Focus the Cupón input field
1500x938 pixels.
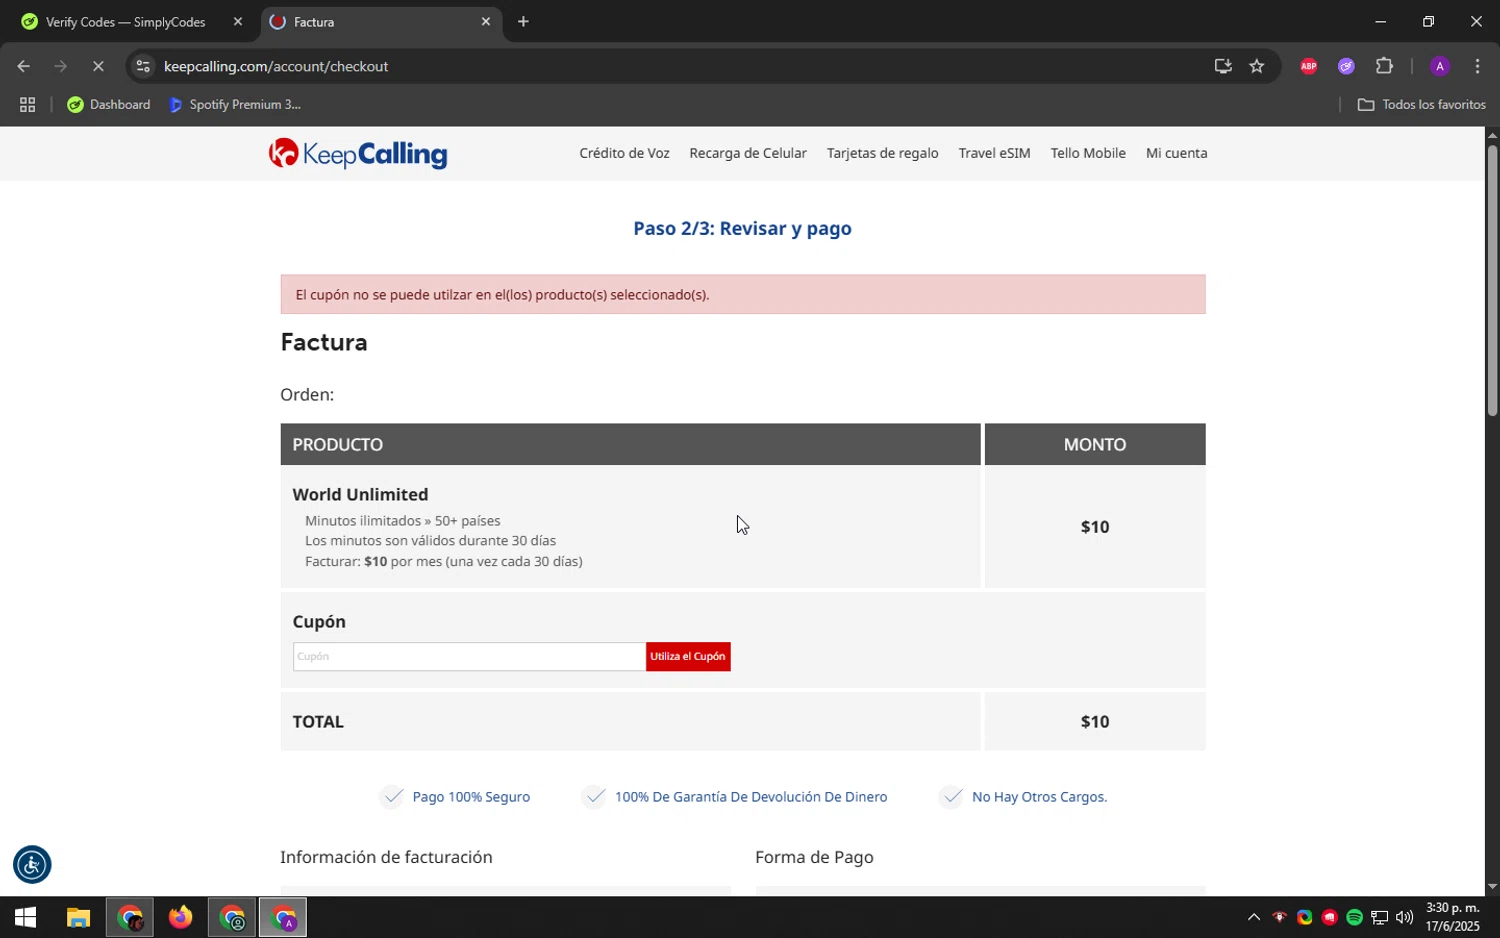[469, 656]
